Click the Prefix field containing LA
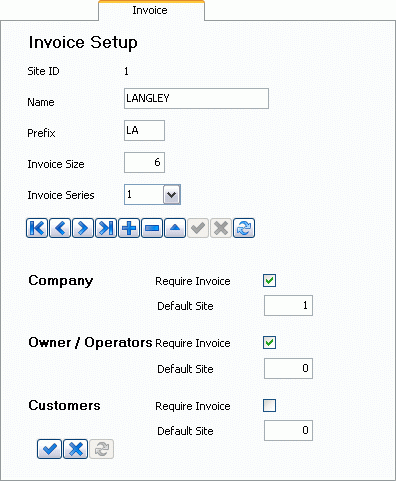 pyautogui.click(x=144, y=130)
